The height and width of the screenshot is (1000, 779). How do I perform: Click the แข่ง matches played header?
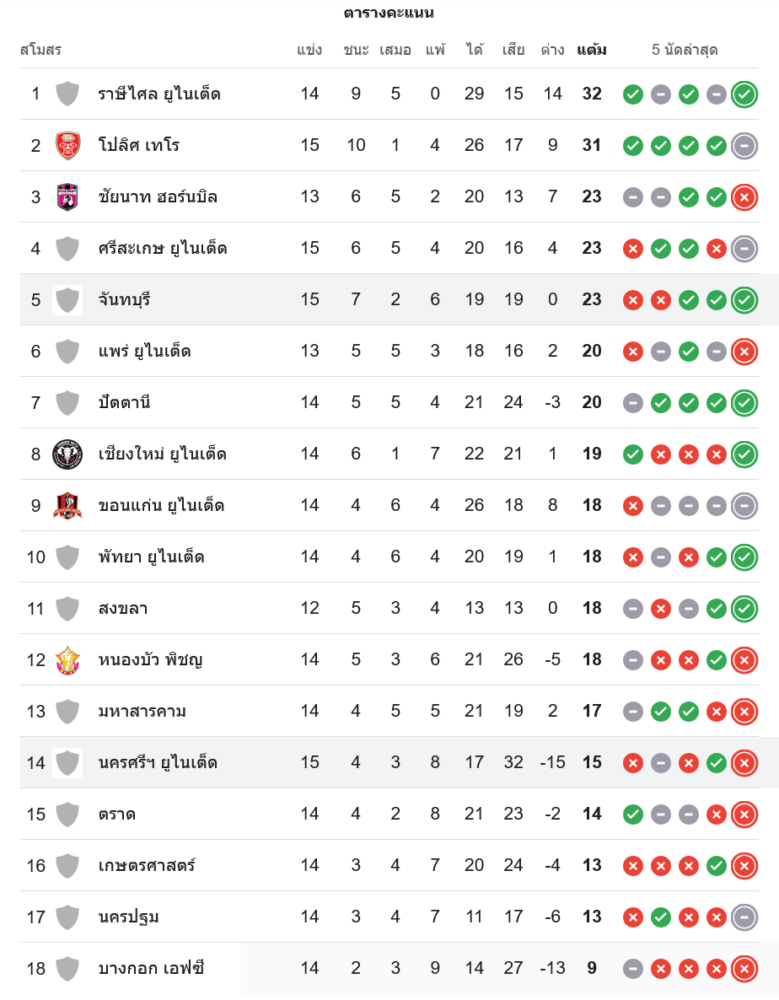(309, 50)
